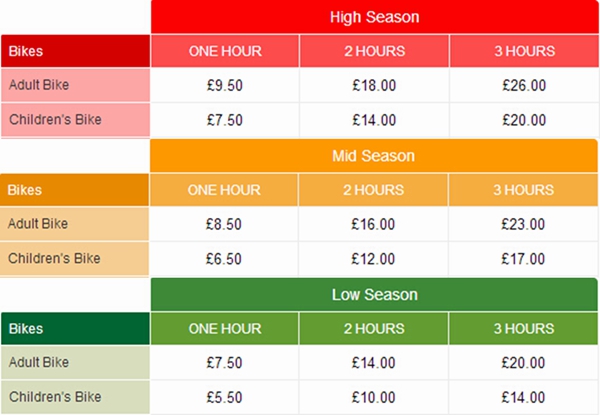Click the £9.50 price cell
Viewport: 600px width, 415px height.
pyautogui.click(x=224, y=85)
